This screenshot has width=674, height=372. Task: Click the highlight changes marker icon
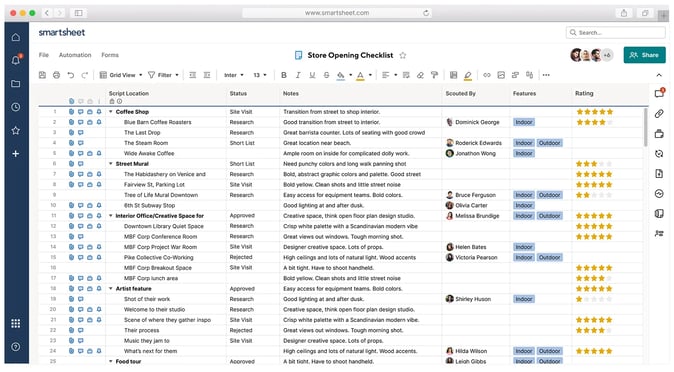pos(468,75)
